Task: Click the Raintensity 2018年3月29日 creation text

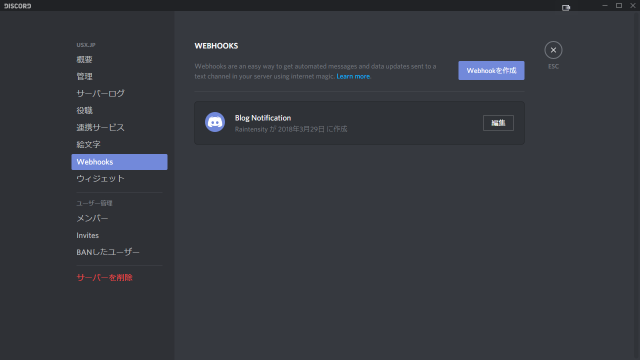Action: click(291, 129)
